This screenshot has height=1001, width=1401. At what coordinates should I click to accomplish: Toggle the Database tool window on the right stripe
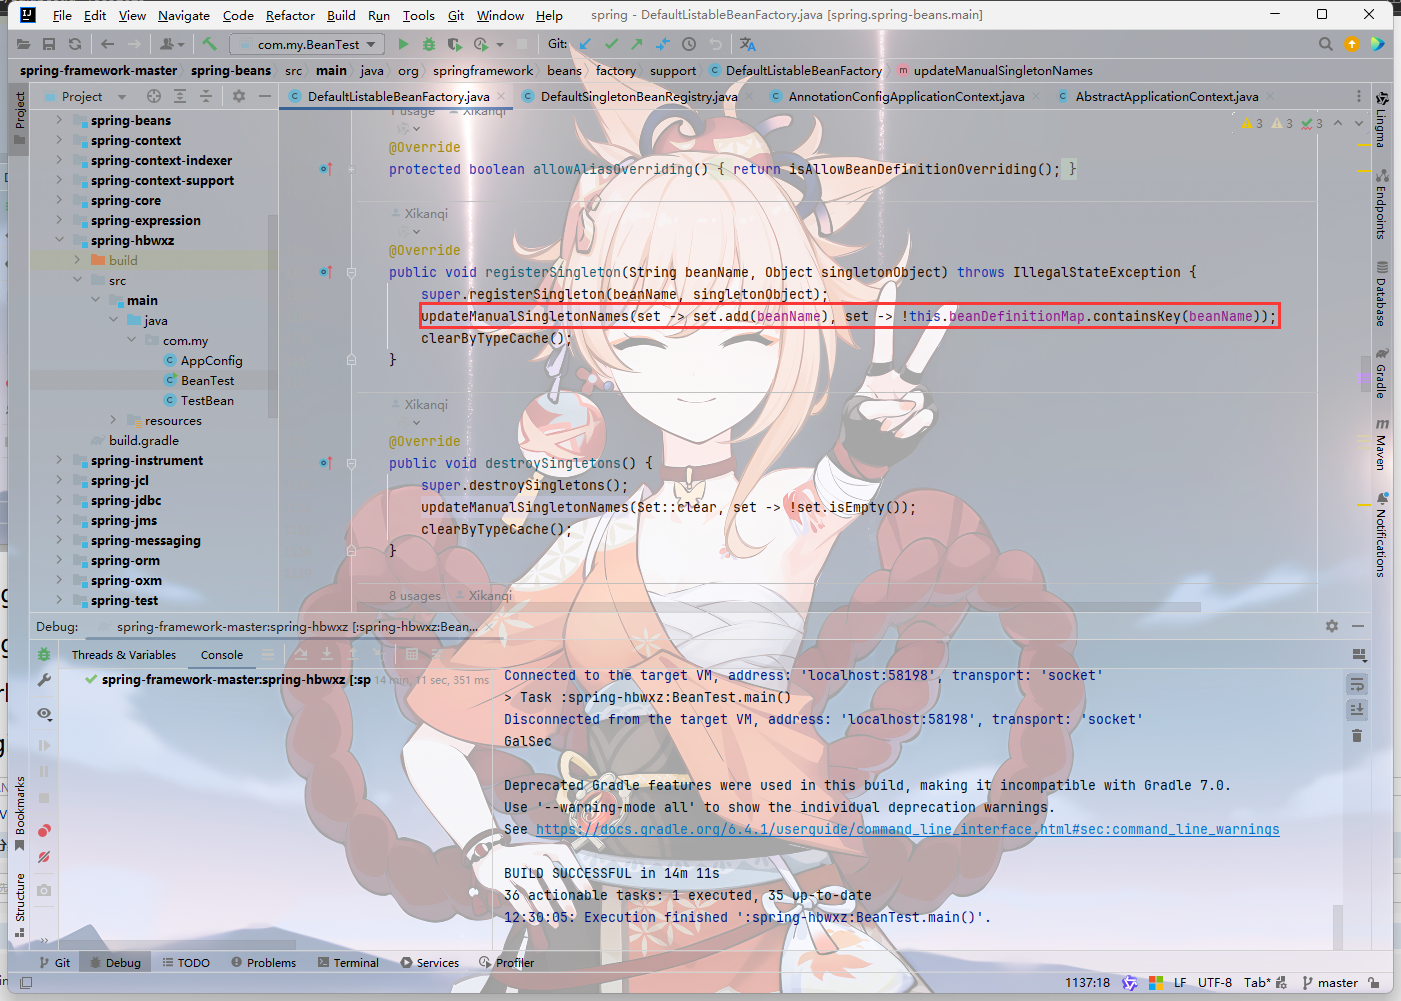(x=1381, y=294)
